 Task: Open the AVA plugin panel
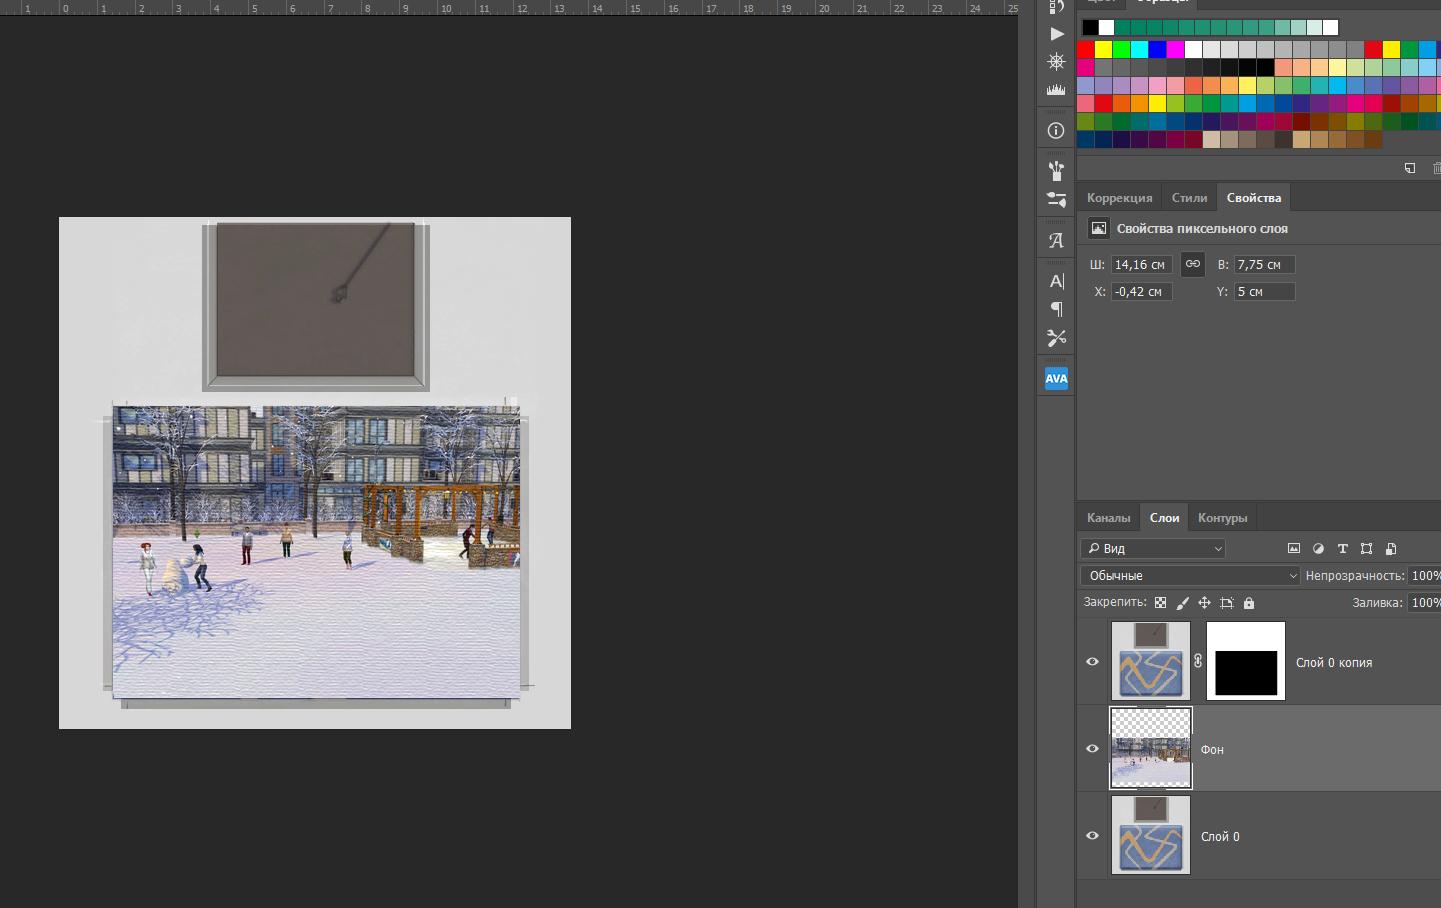point(1056,378)
